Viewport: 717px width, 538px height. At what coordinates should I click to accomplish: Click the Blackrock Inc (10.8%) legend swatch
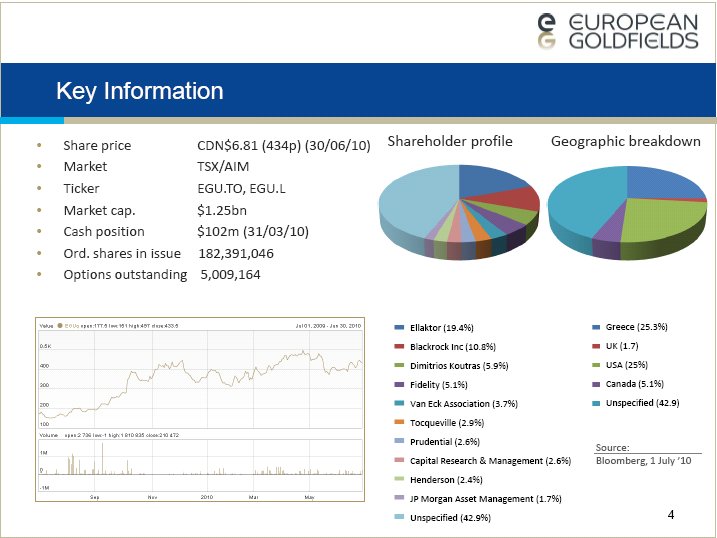click(399, 346)
